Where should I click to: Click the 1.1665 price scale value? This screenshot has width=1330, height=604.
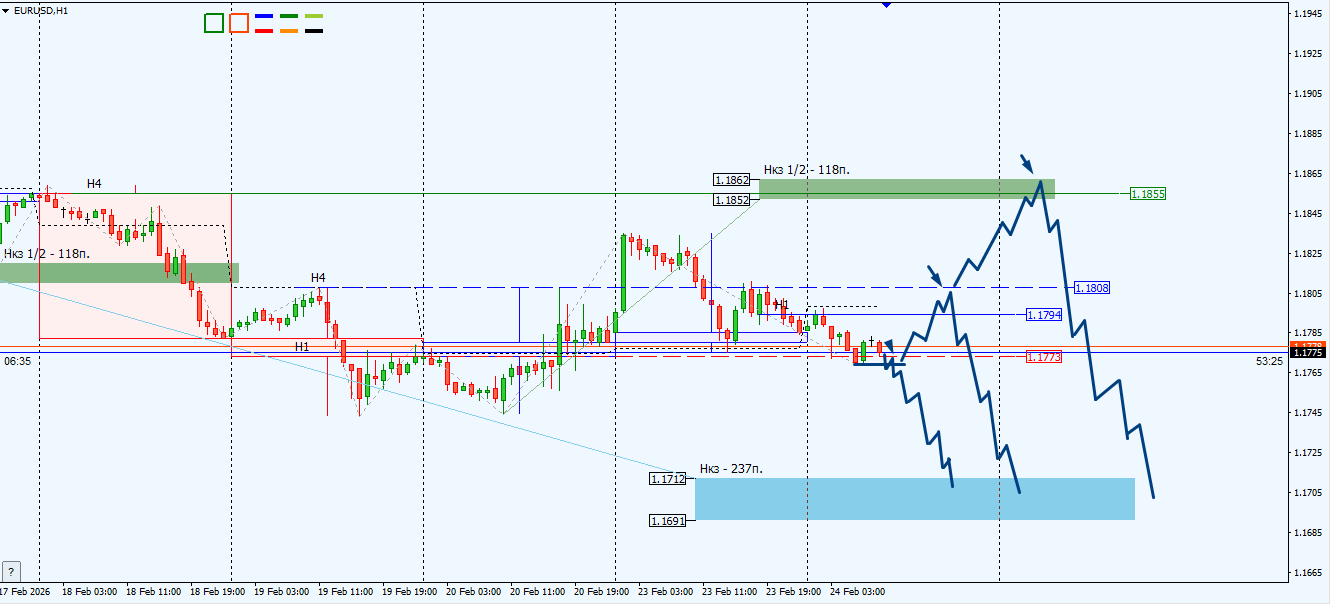point(1309,573)
